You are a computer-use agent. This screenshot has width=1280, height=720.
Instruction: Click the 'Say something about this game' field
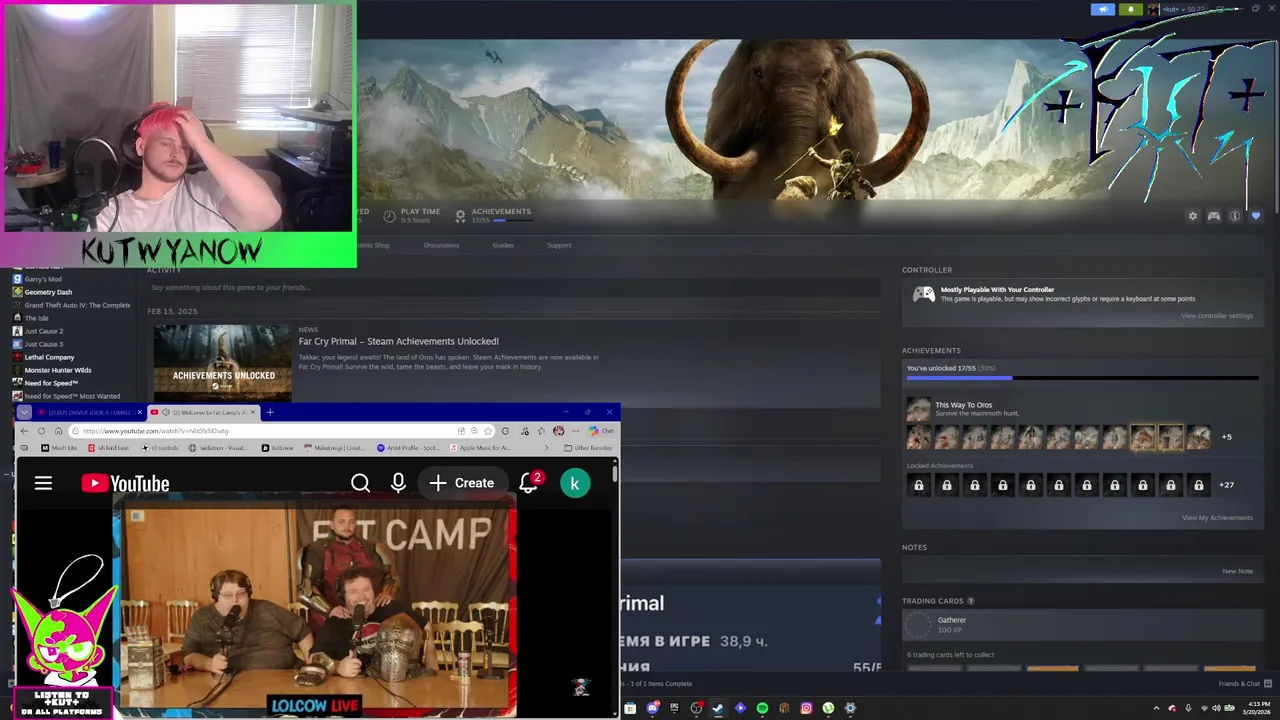(514, 287)
